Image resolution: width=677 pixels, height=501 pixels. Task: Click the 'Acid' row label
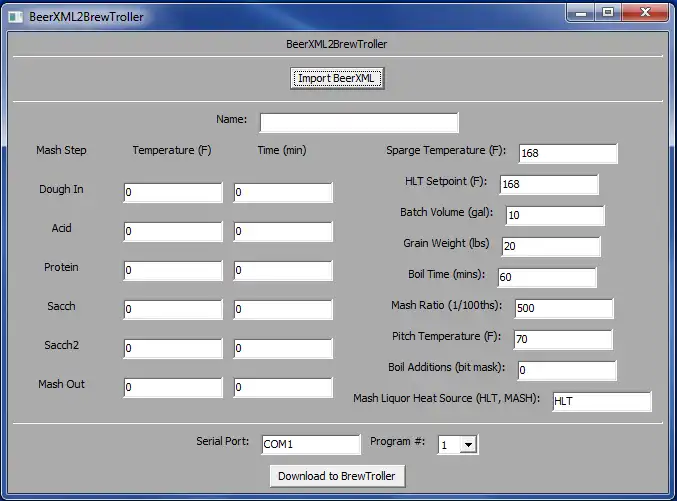coord(61,228)
